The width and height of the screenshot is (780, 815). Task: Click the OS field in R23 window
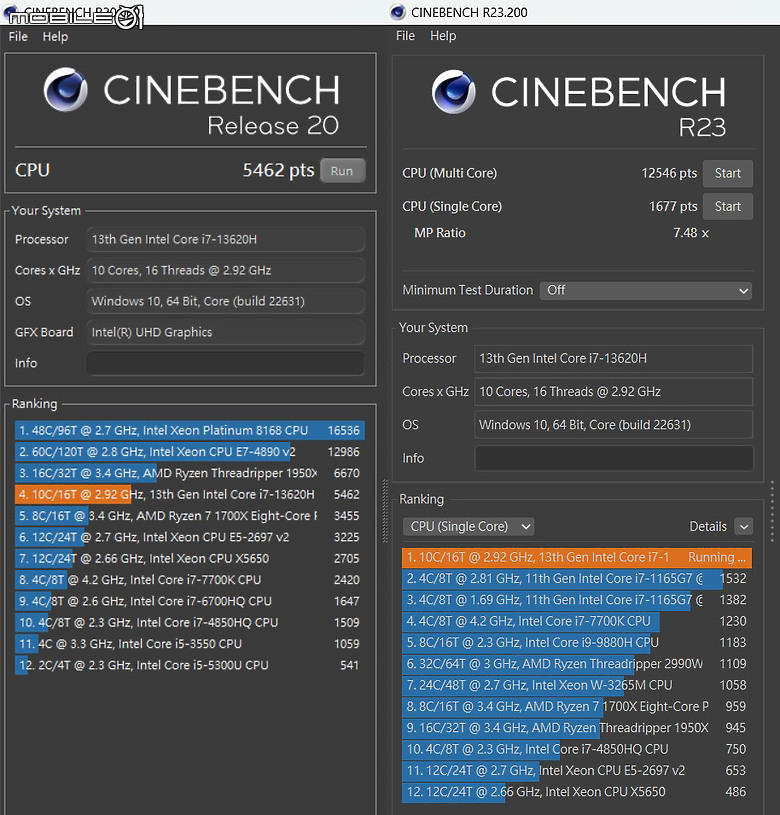[614, 425]
